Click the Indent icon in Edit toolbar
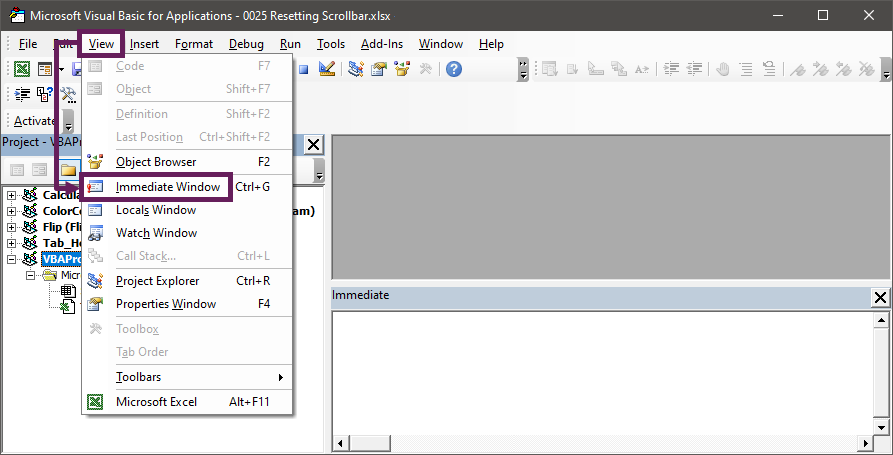Image resolution: width=893 pixels, height=455 pixels. [671, 69]
